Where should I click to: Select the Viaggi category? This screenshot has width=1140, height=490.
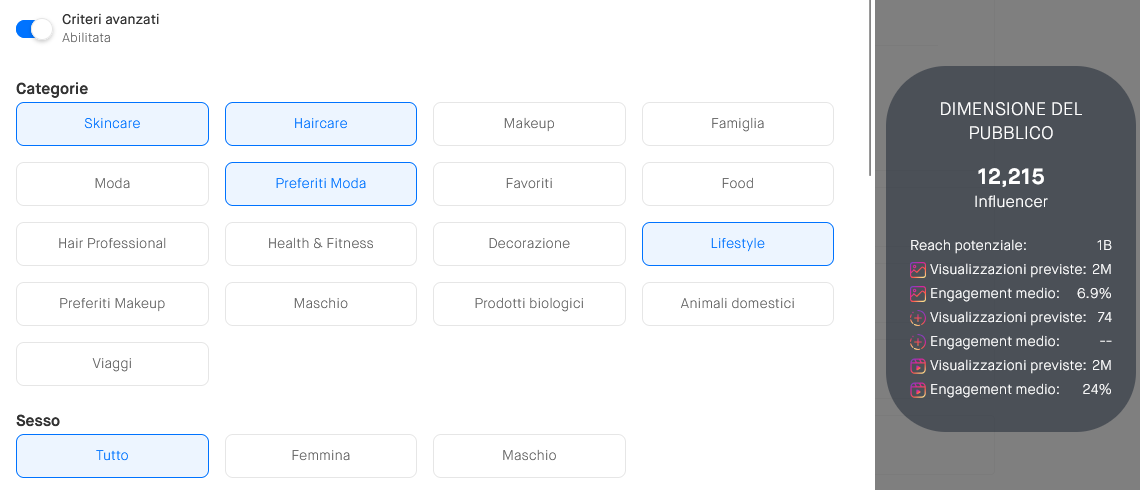click(112, 364)
